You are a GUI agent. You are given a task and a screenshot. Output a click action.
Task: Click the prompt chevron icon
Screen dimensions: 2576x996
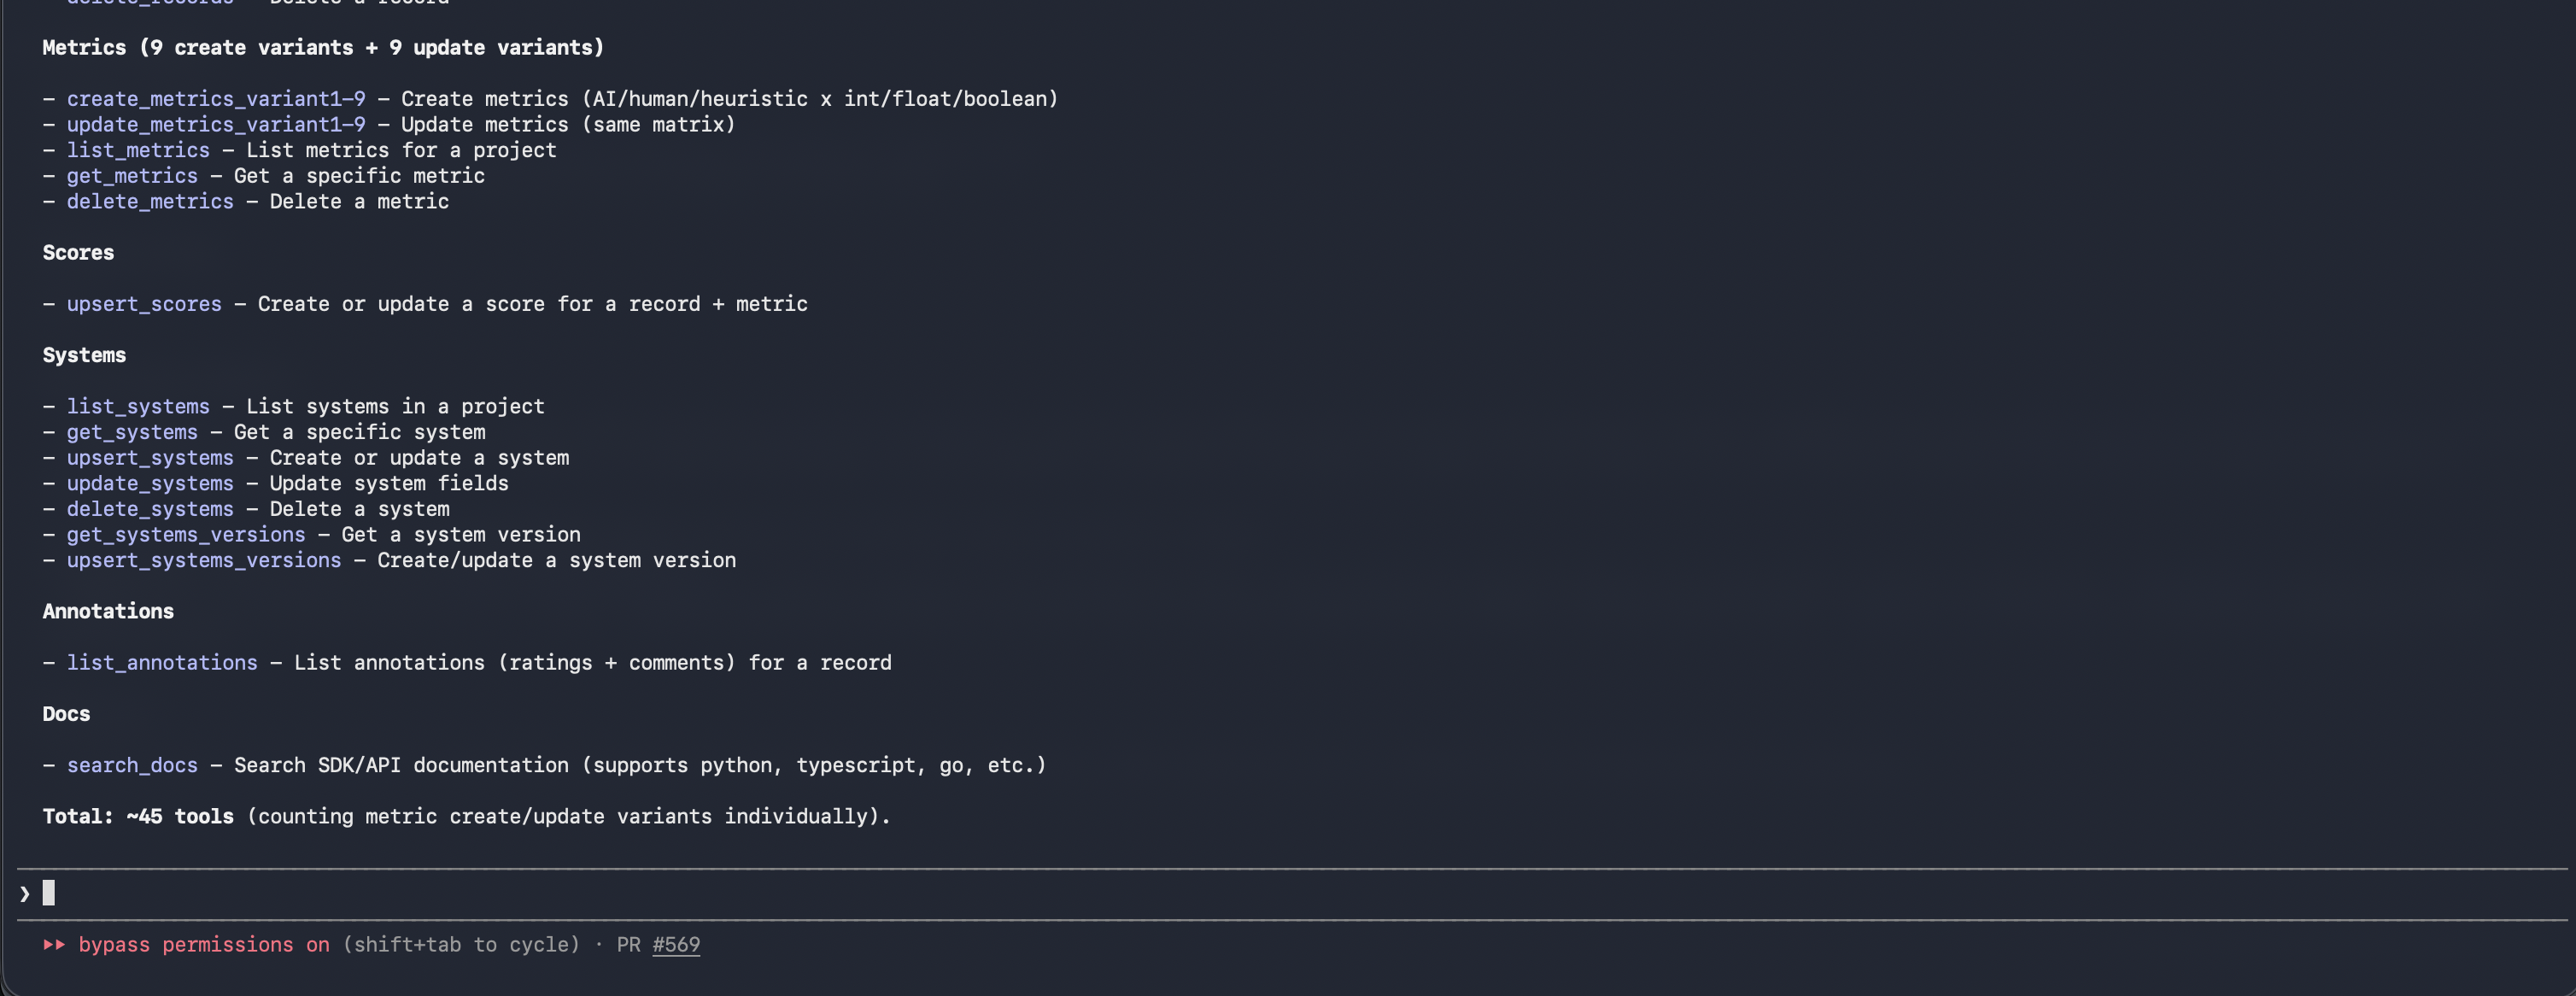[25, 894]
